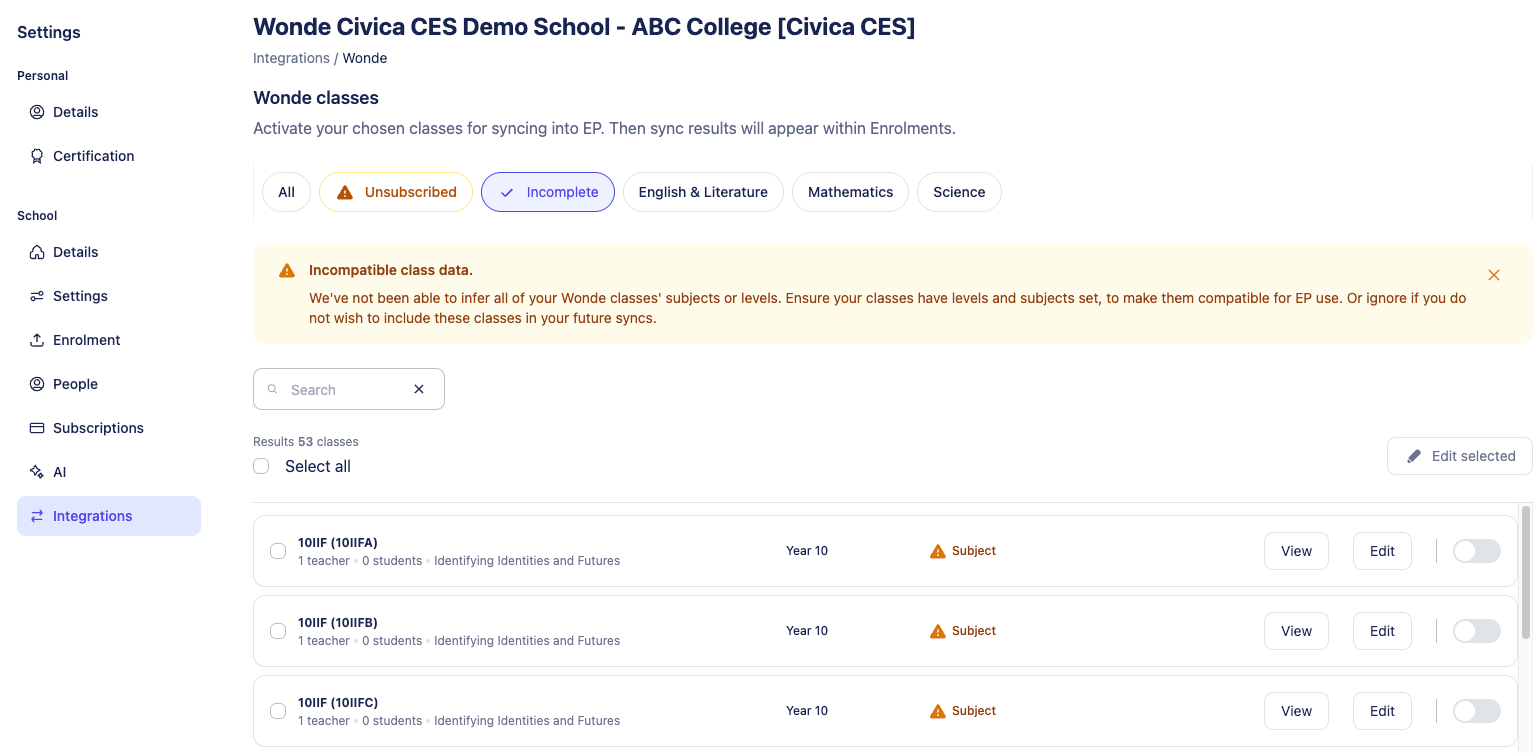The height and width of the screenshot is (753, 1539).
Task: Dismiss the Incompatible class data warning
Action: pos(1493,275)
